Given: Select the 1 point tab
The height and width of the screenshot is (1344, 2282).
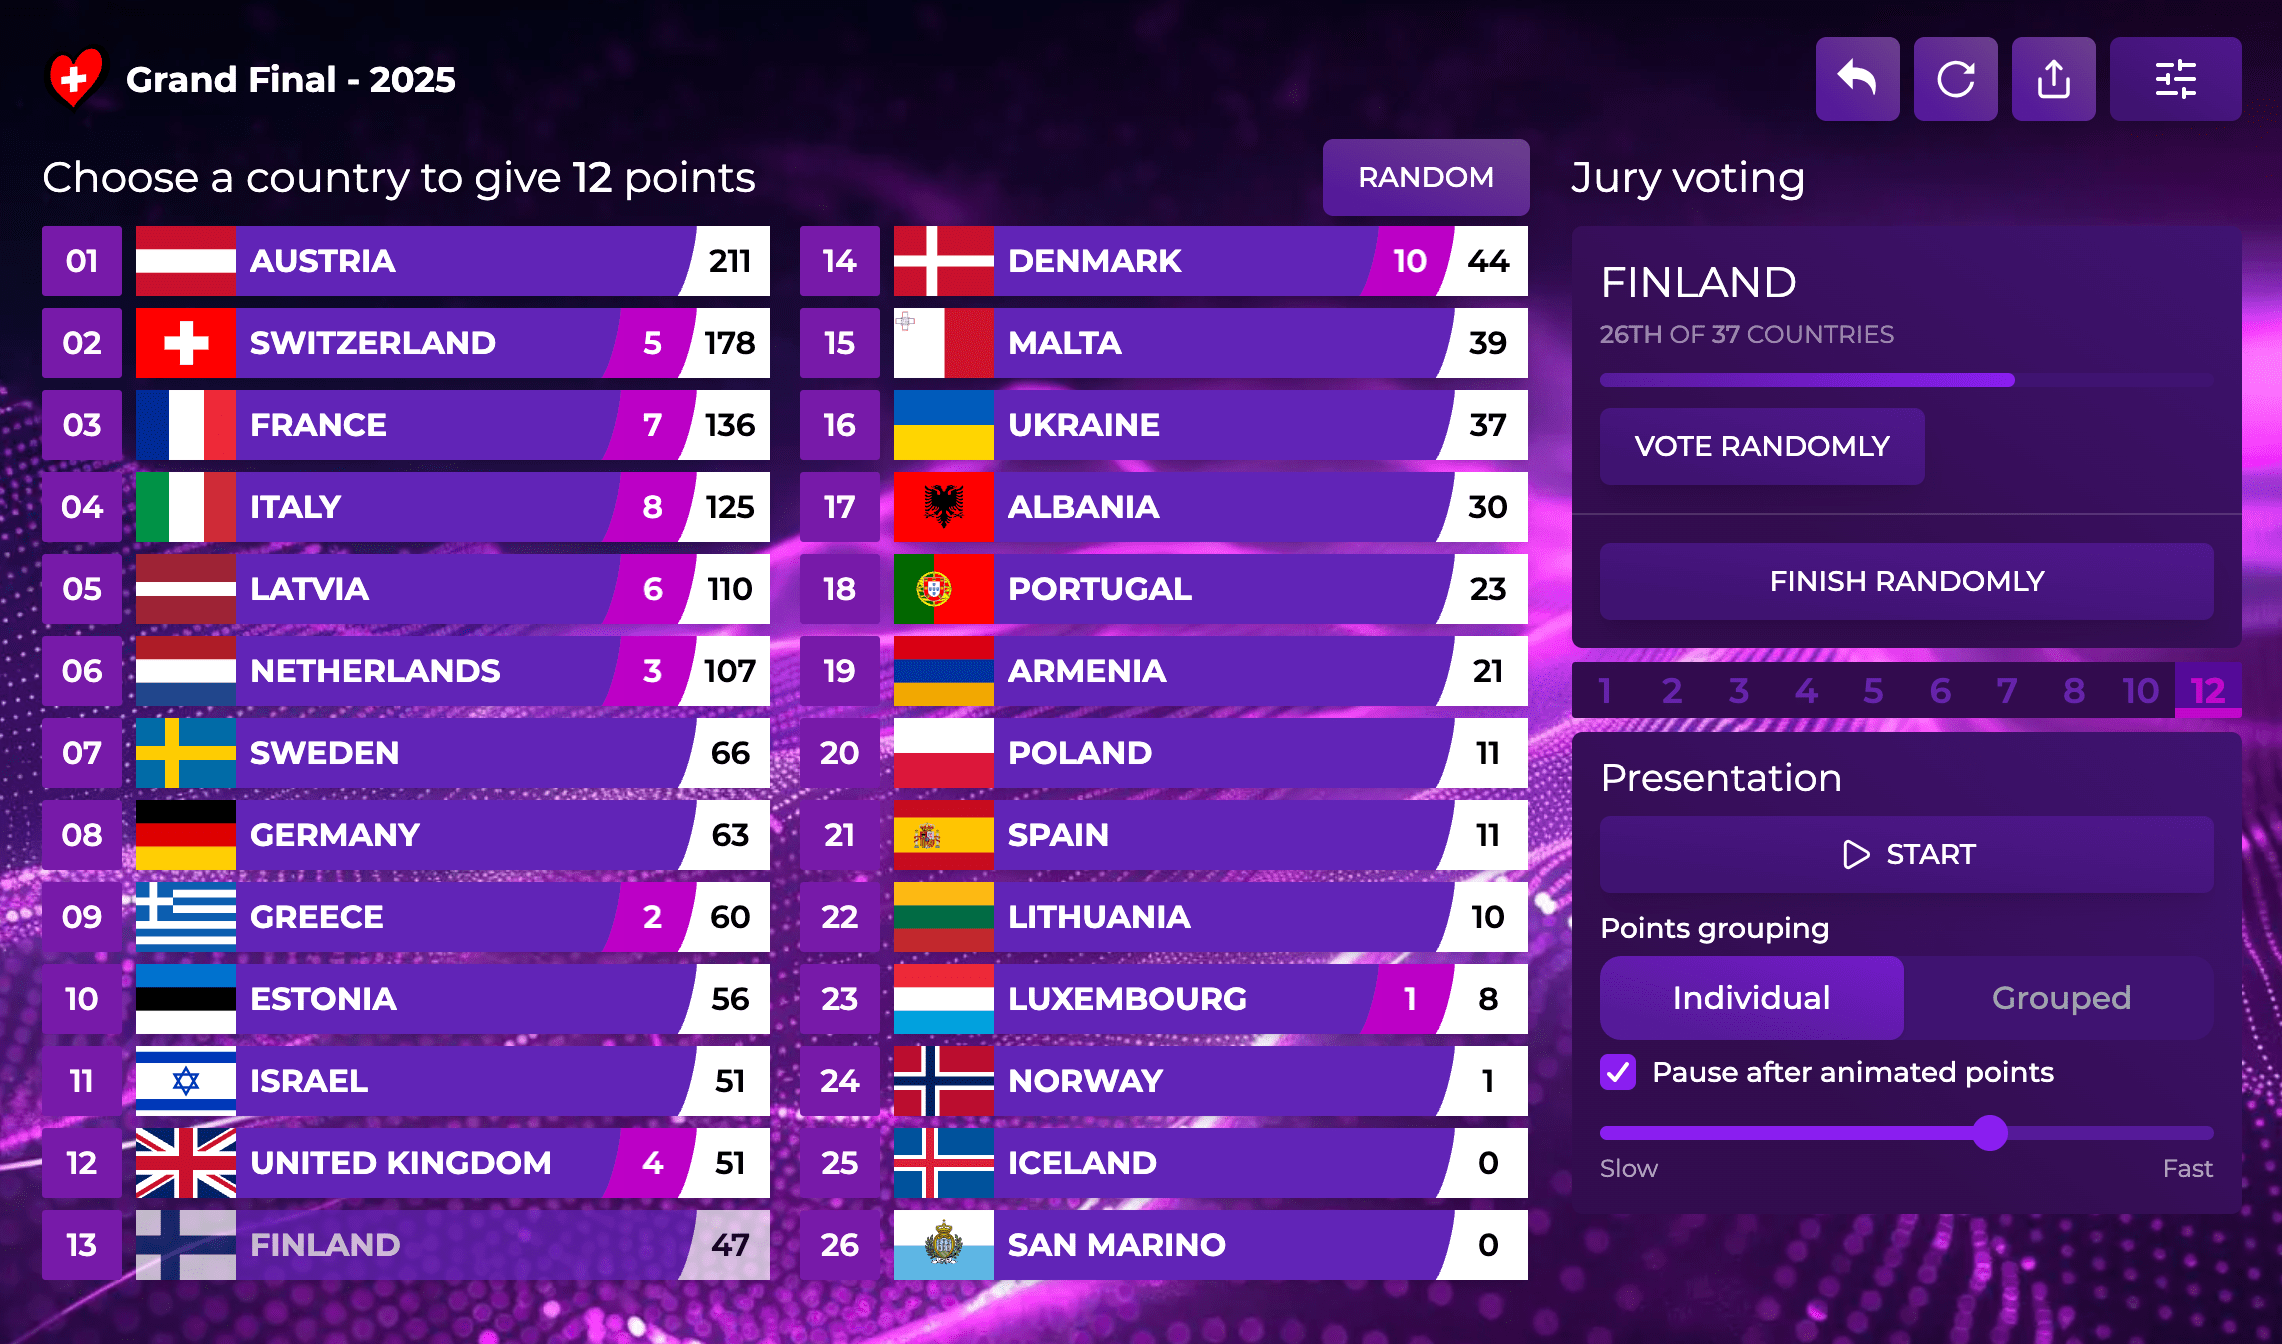Looking at the screenshot, I should 1605,690.
